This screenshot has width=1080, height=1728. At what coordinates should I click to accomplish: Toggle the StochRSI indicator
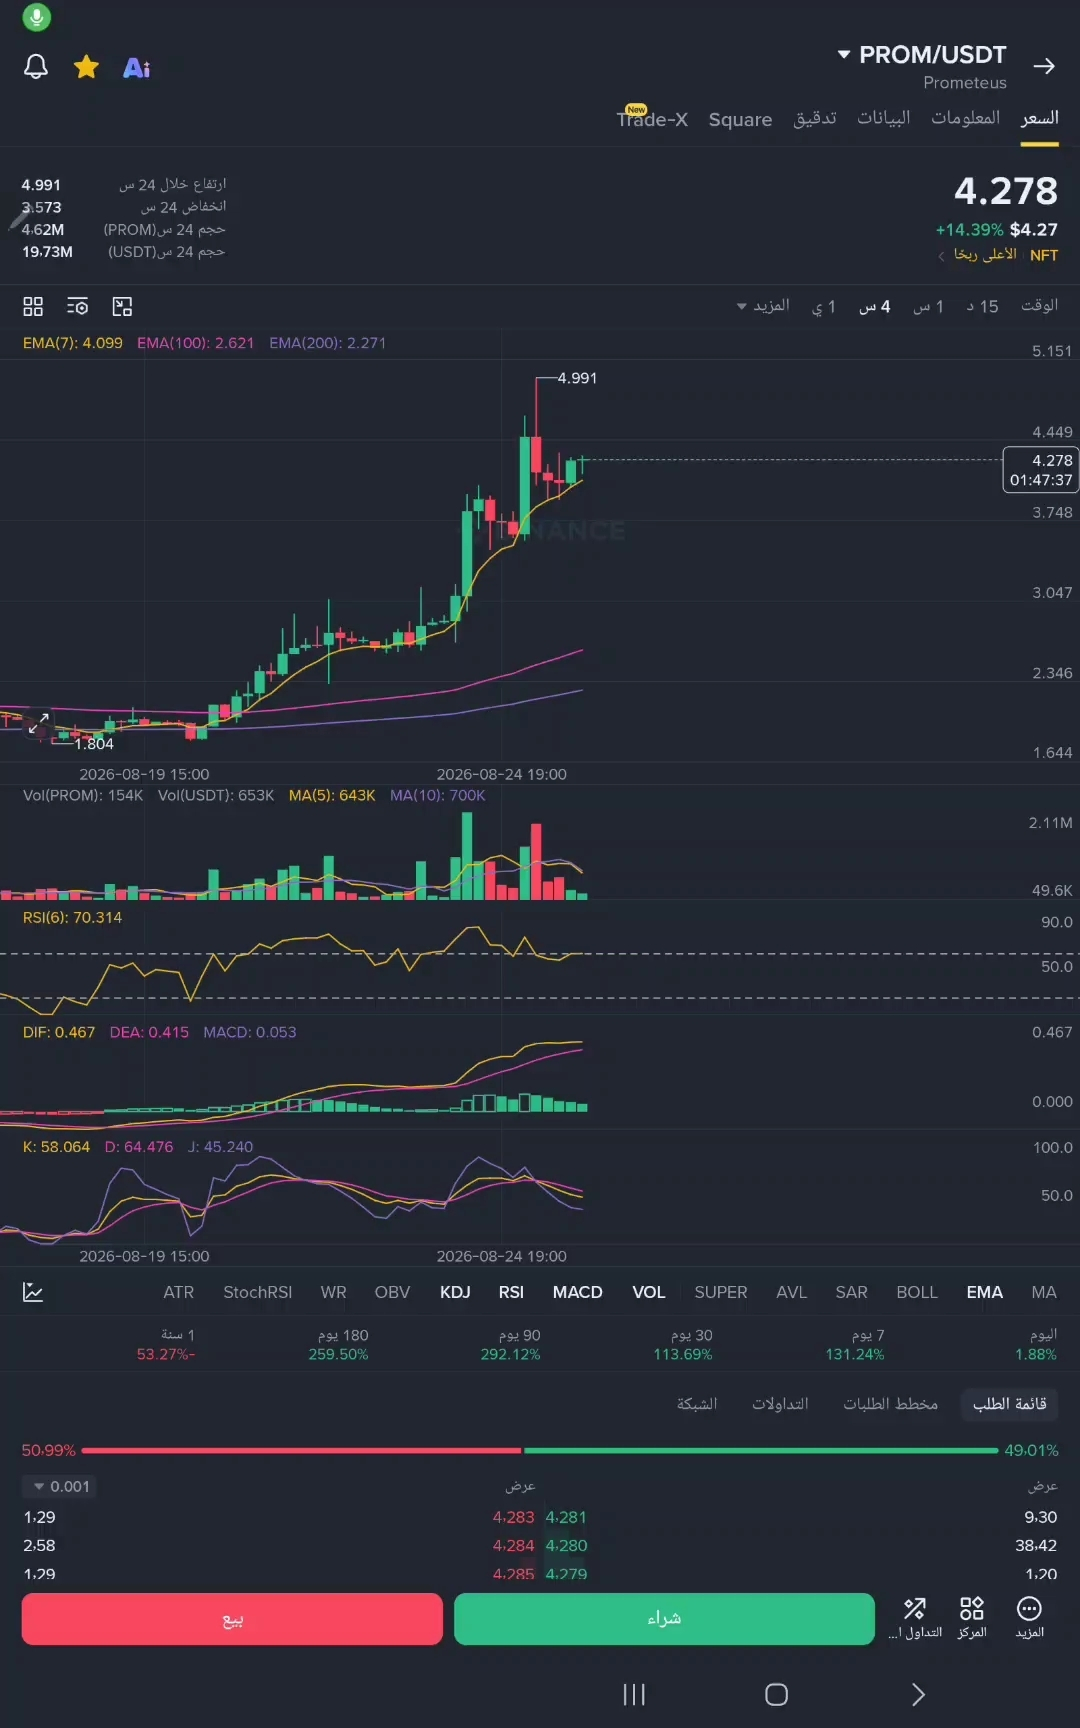[258, 1292]
